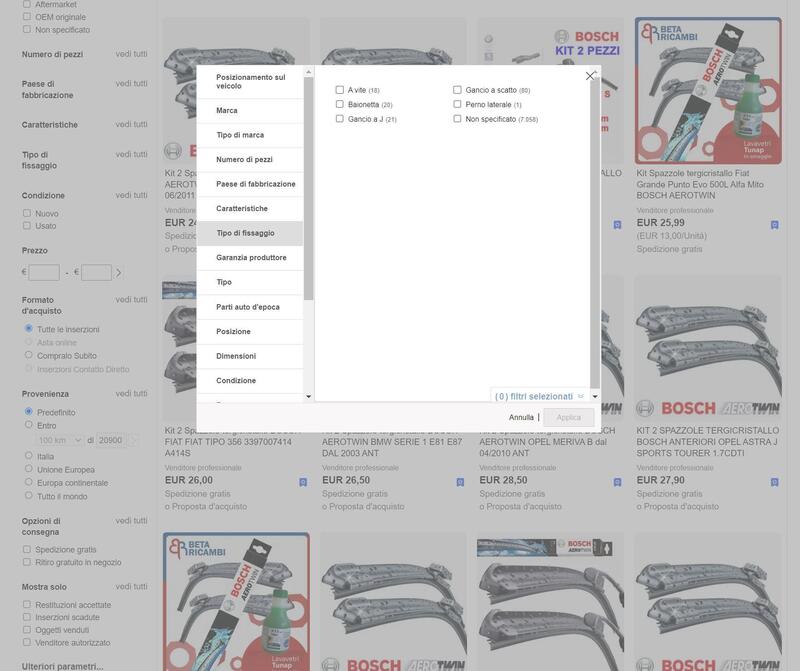This screenshot has width=800, height=671.
Task: Click the watch icon beside EUR 26,00
Action: [303, 482]
